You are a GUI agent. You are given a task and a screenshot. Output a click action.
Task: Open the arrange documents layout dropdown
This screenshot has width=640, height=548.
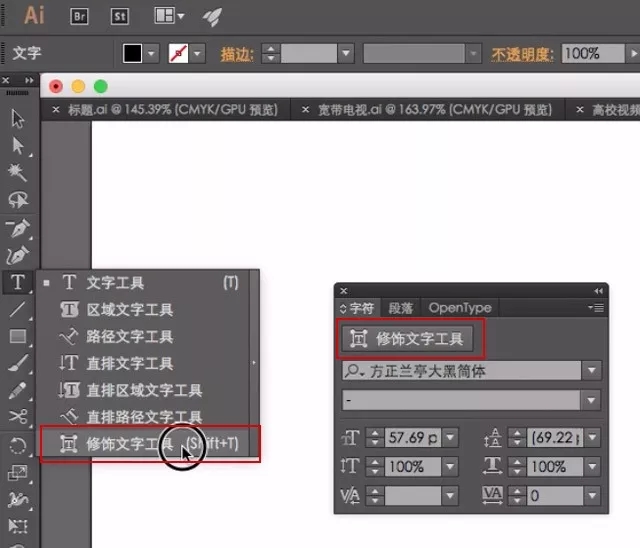(x=169, y=16)
